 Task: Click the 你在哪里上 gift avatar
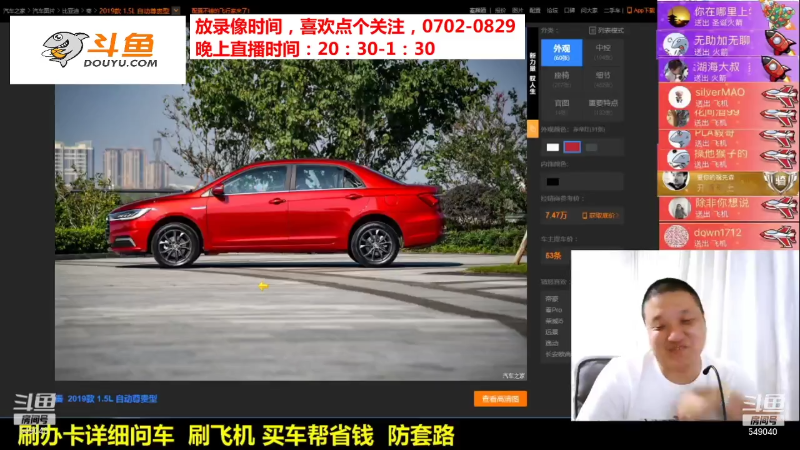(x=679, y=16)
